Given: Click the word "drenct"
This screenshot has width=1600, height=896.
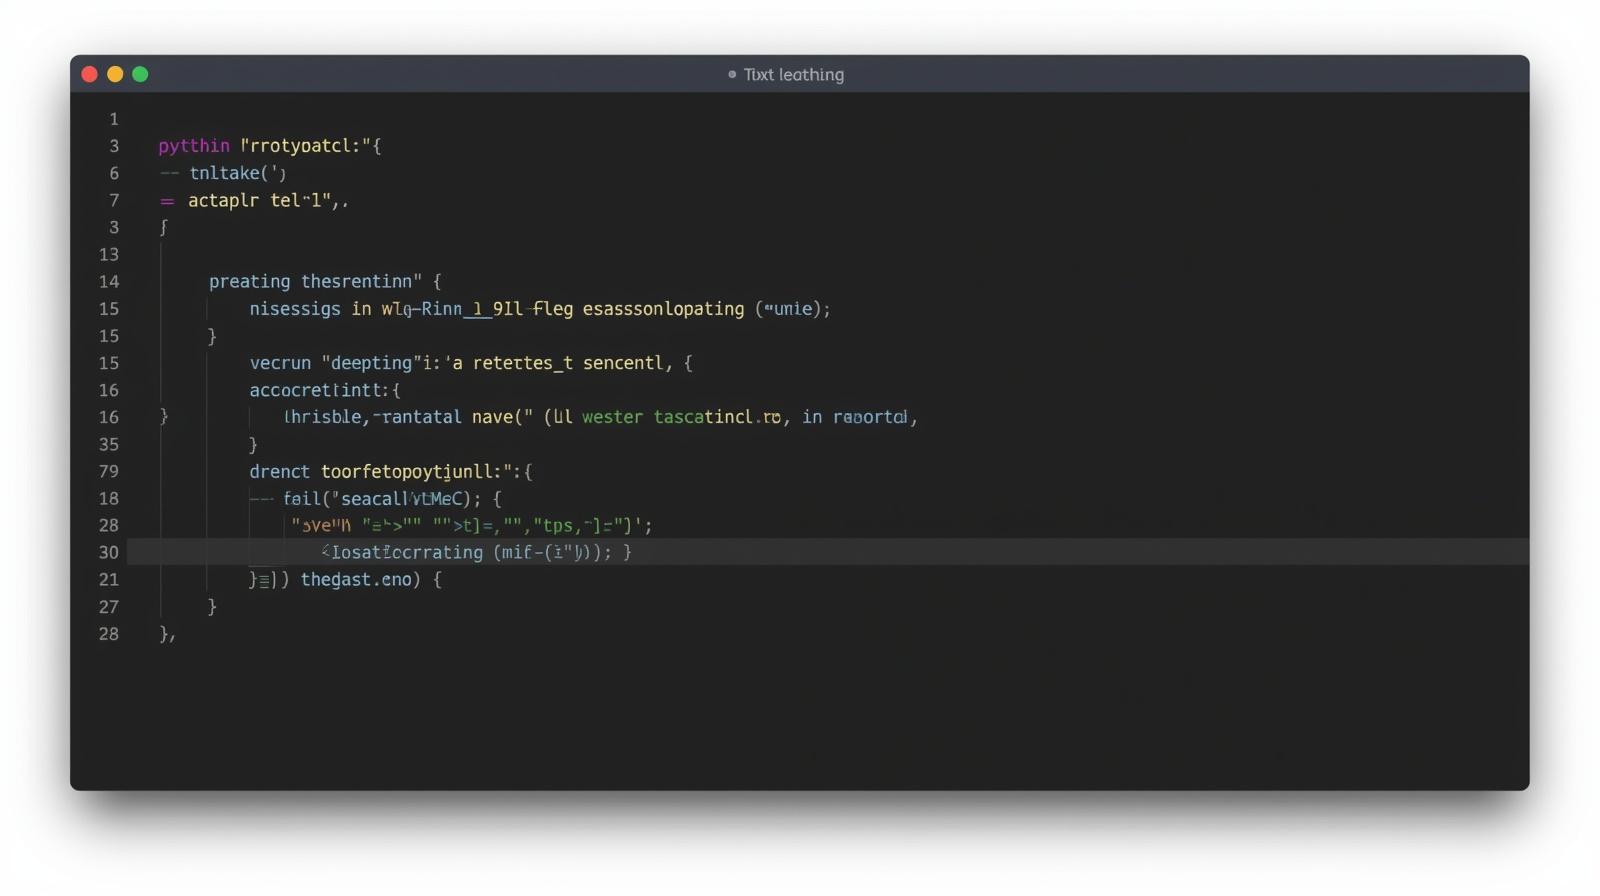Looking at the screenshot, I should tap(280, 471).
